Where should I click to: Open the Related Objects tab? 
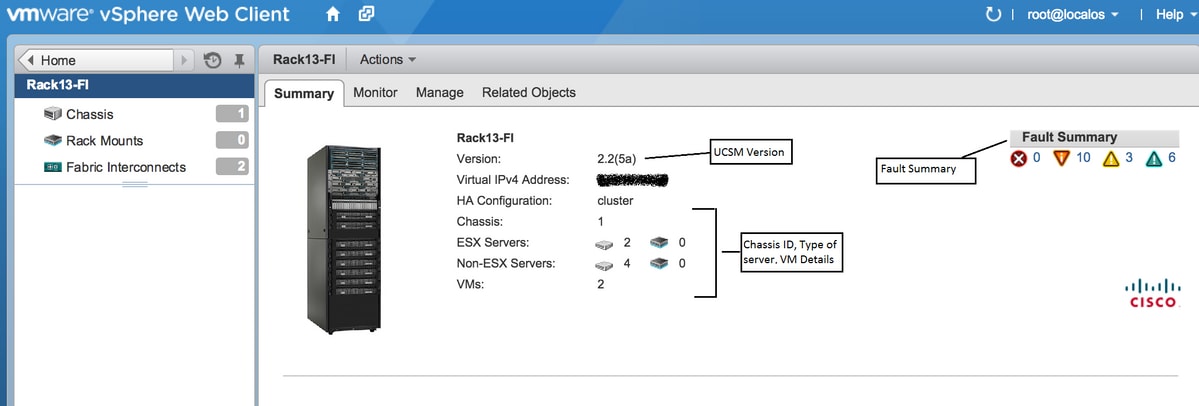point(528,93)
